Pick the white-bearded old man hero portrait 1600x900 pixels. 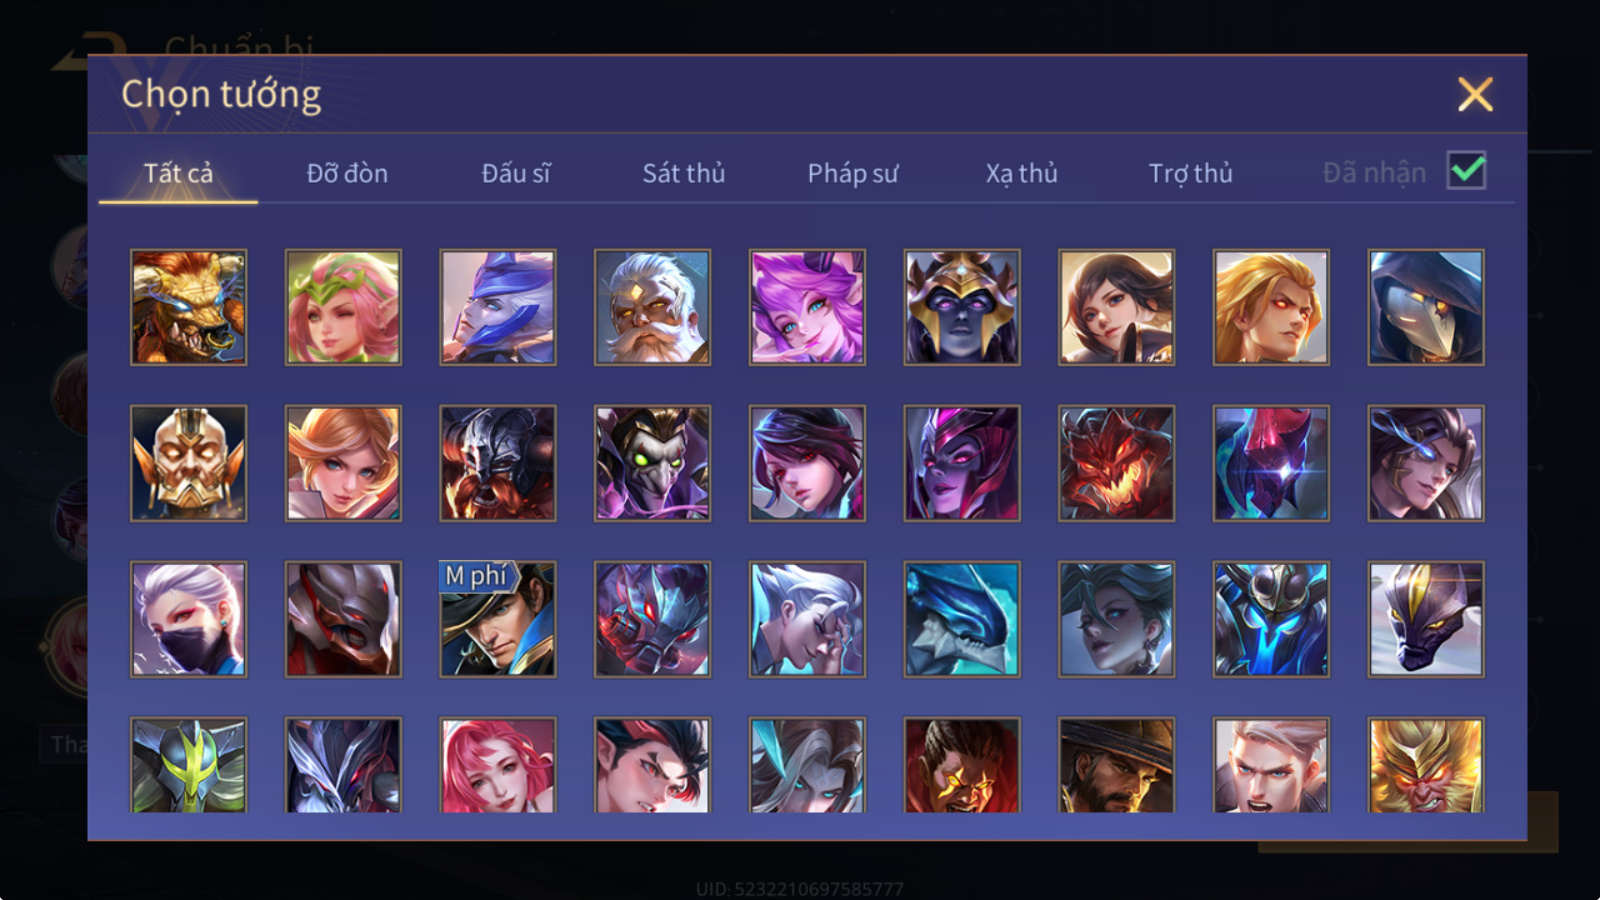653,307
